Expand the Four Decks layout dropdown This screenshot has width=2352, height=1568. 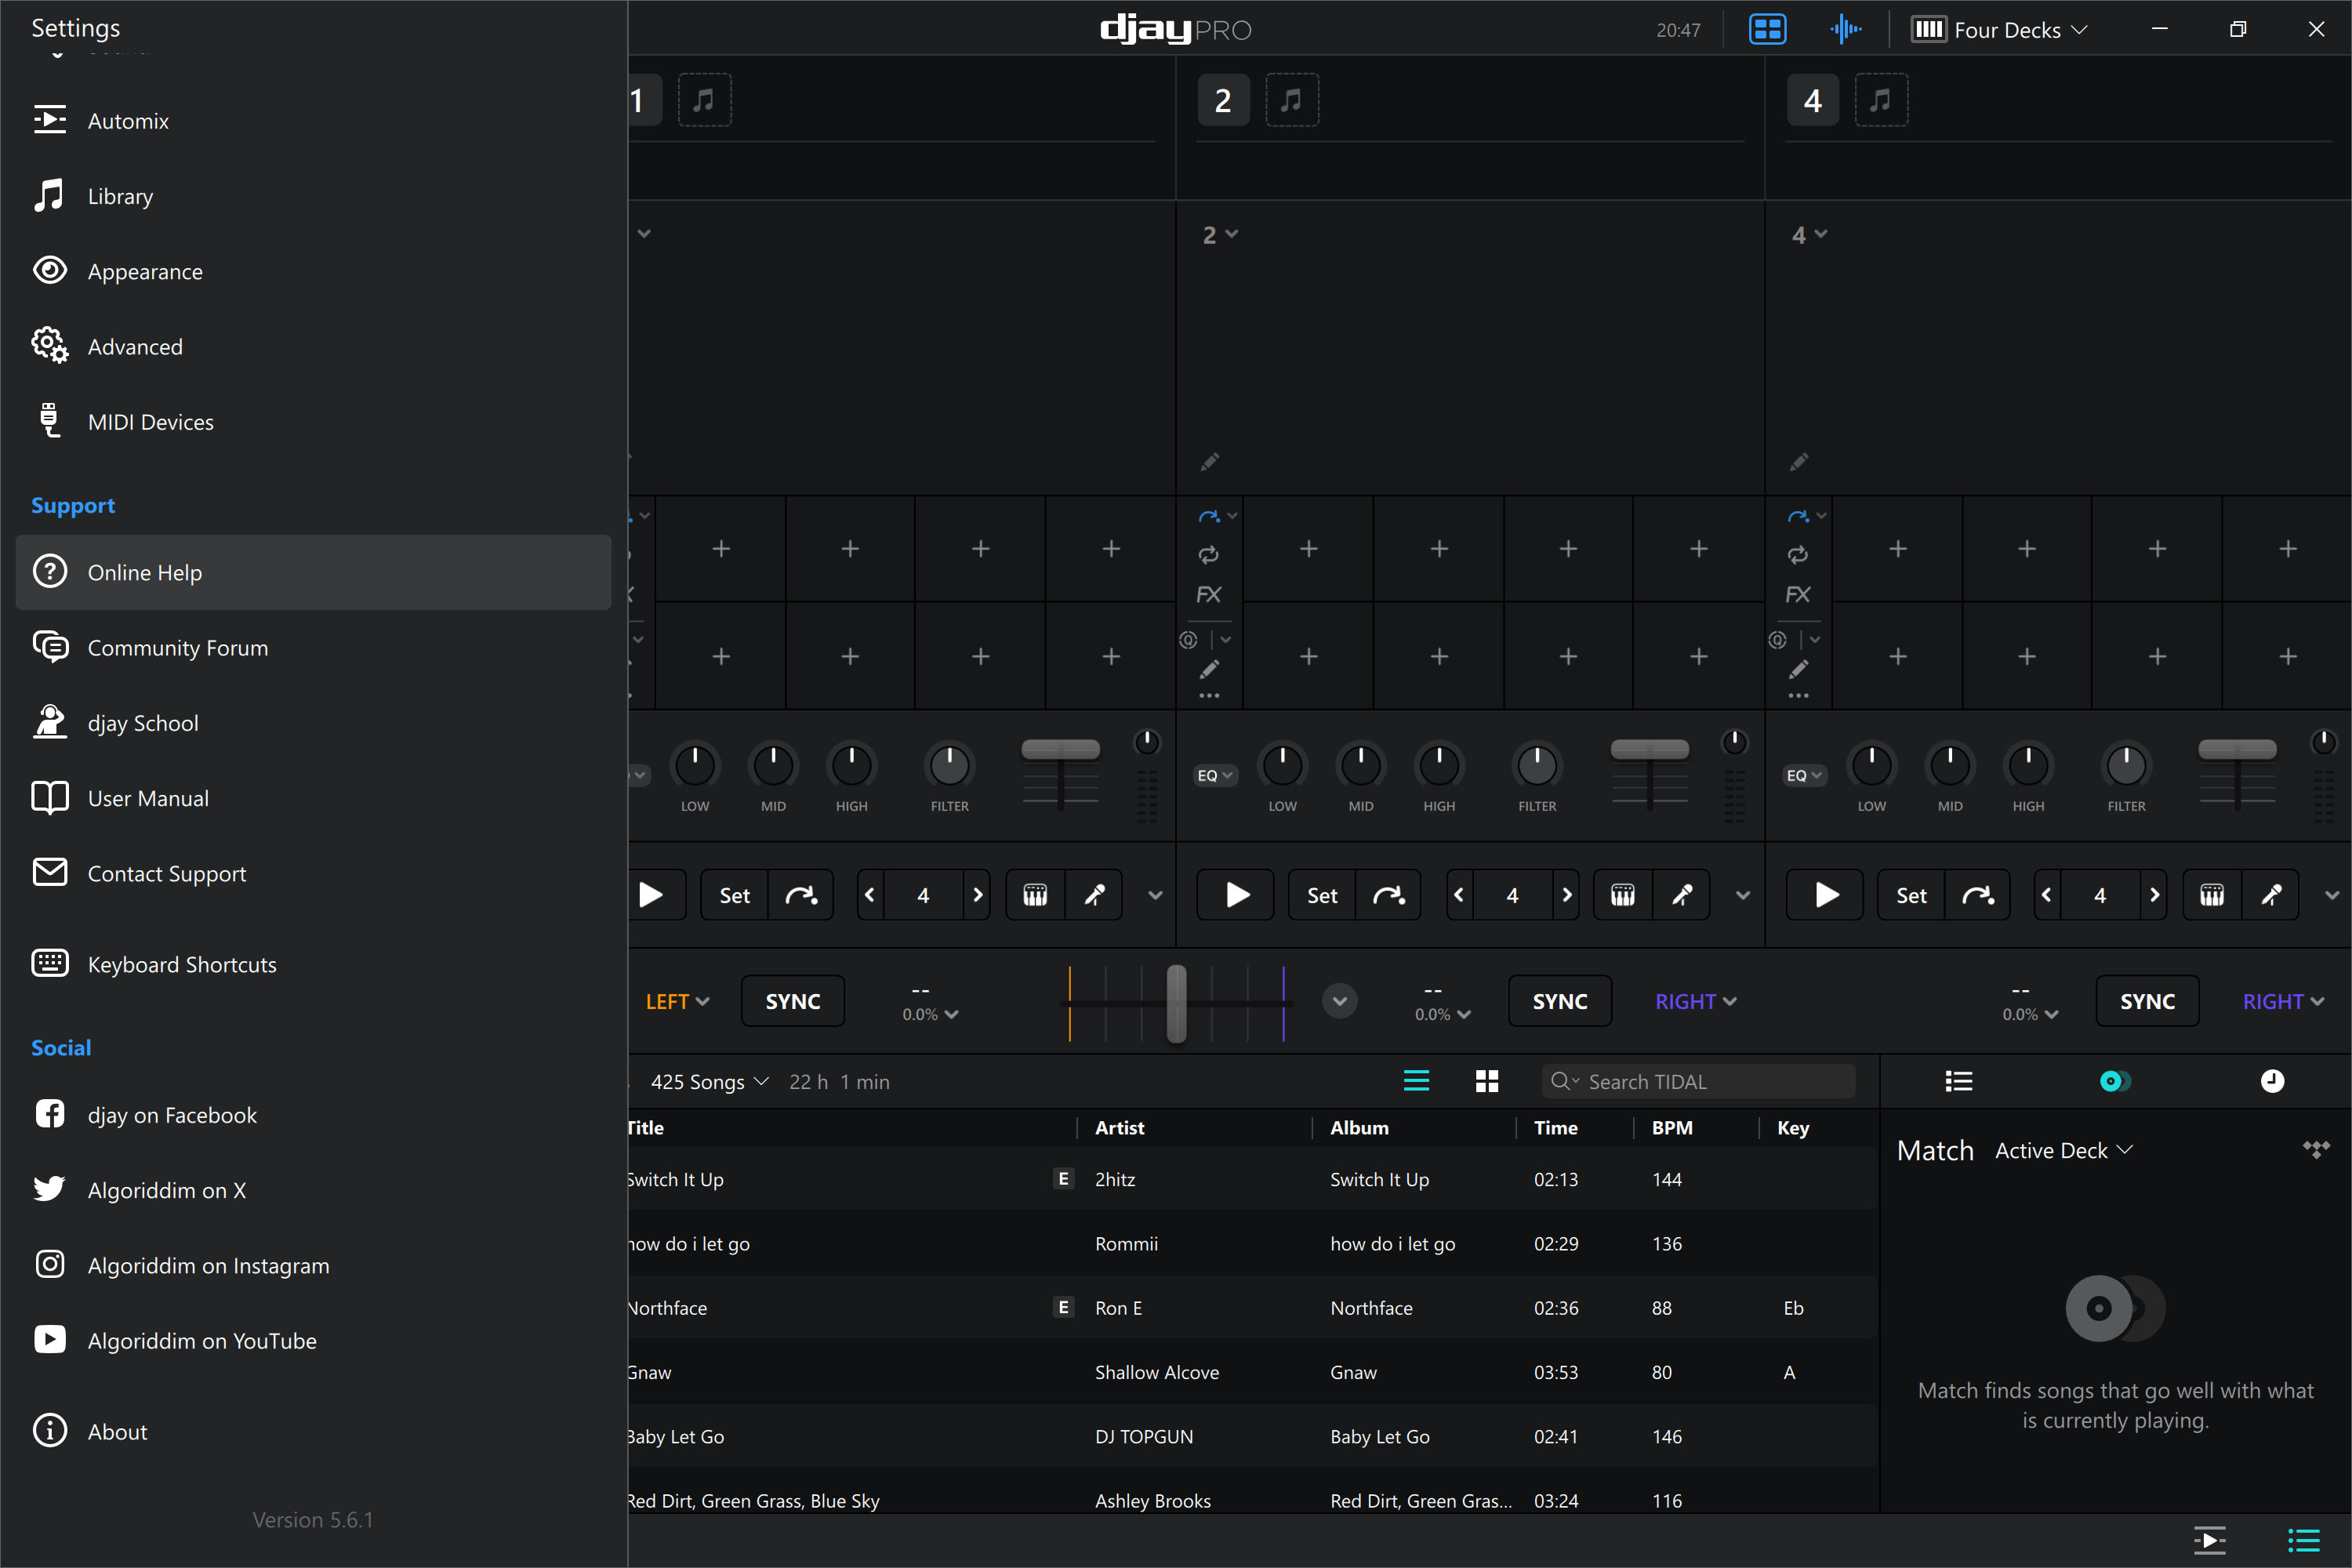(2000, 30)
